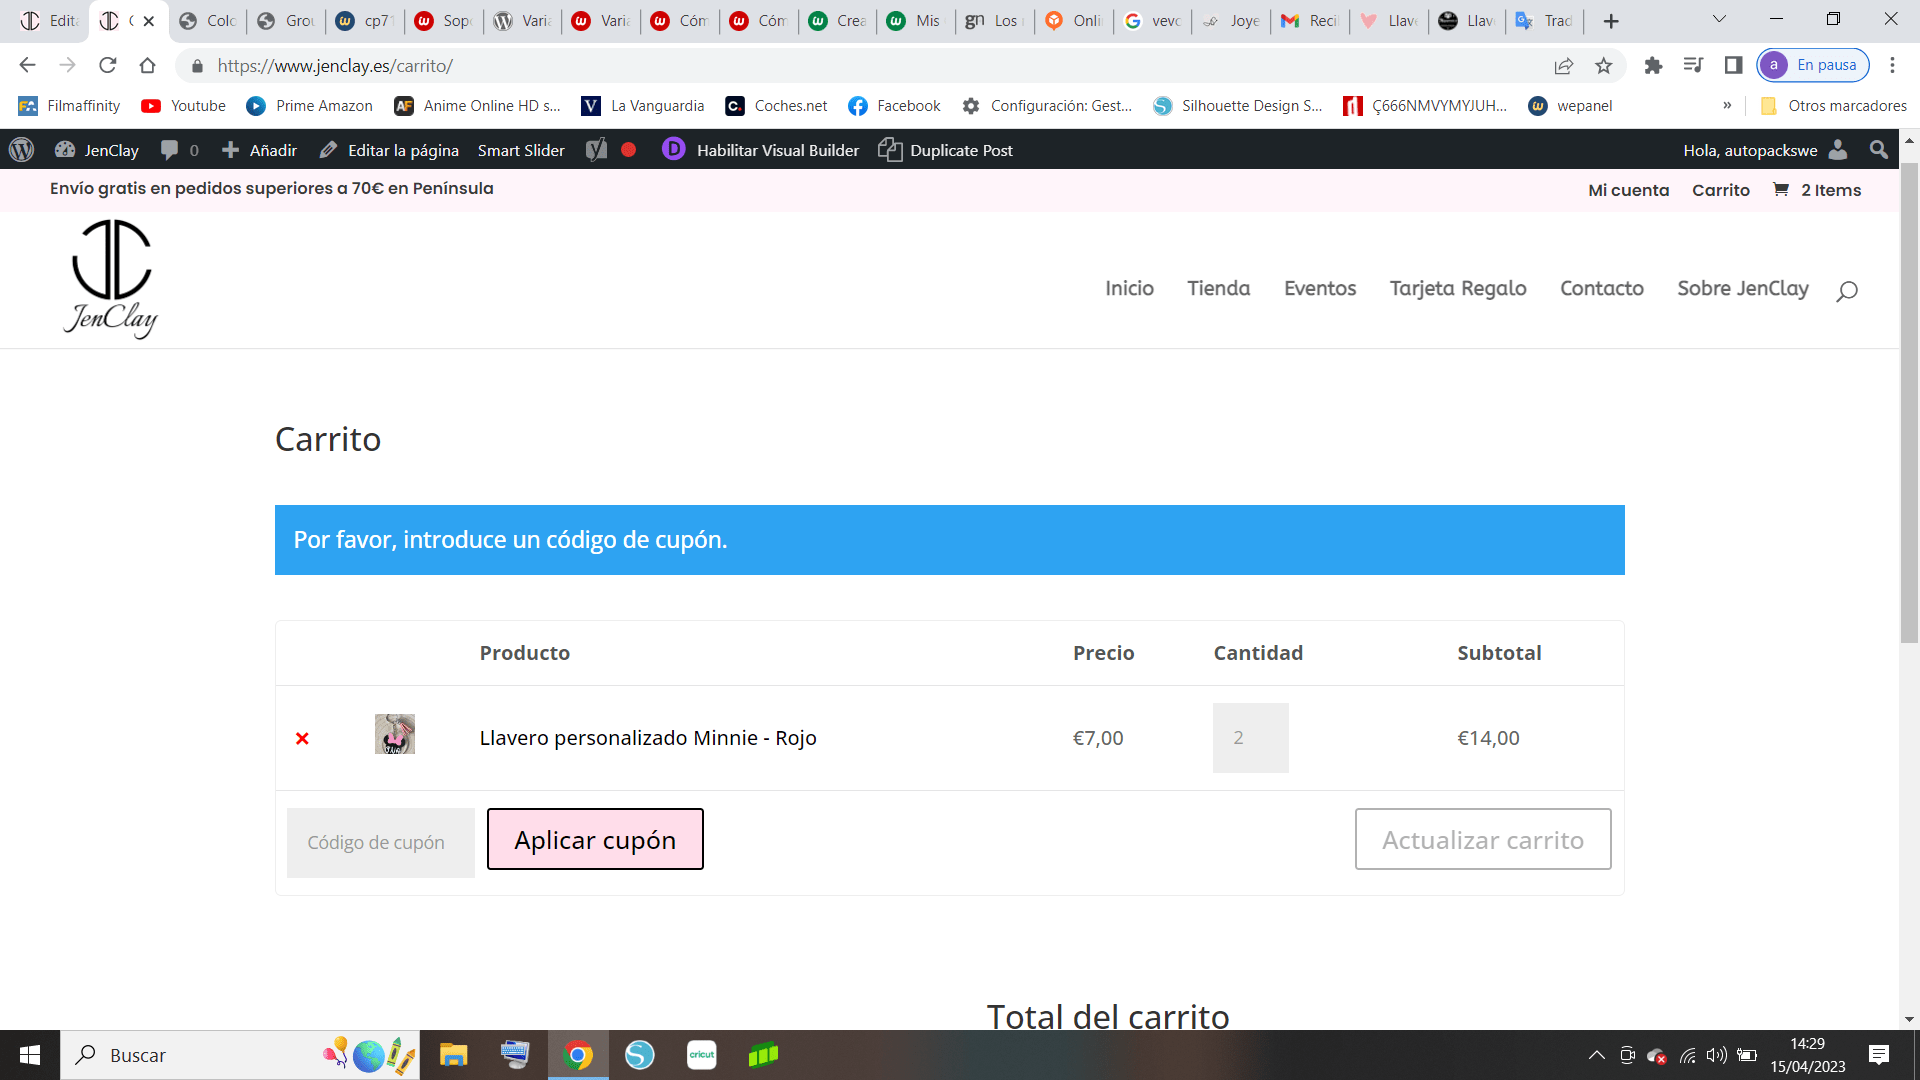This screenshot has height=1080, width=1920.
Task: Switch to the Gmail tab
Action: coord(1308,21)
